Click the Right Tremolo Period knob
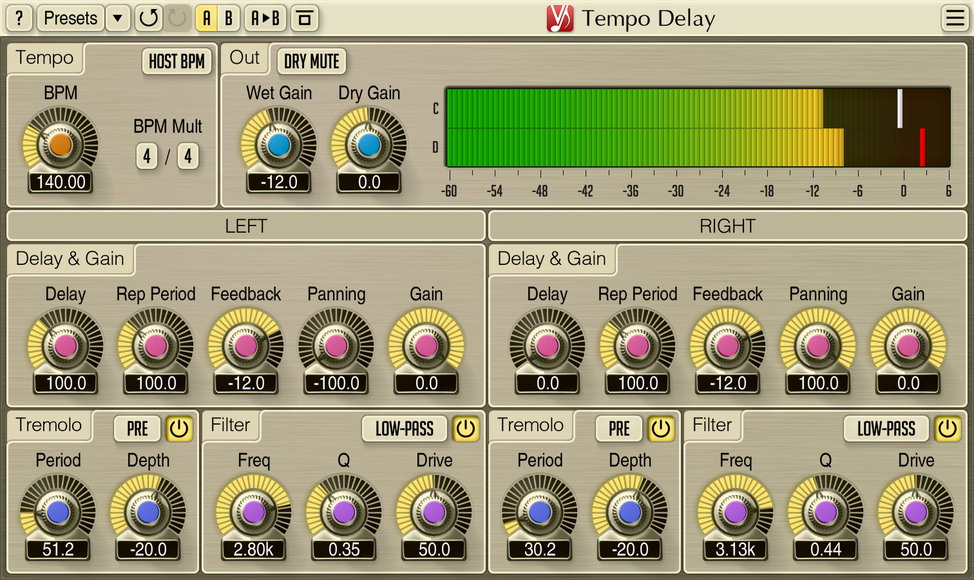 click(540, 512)
